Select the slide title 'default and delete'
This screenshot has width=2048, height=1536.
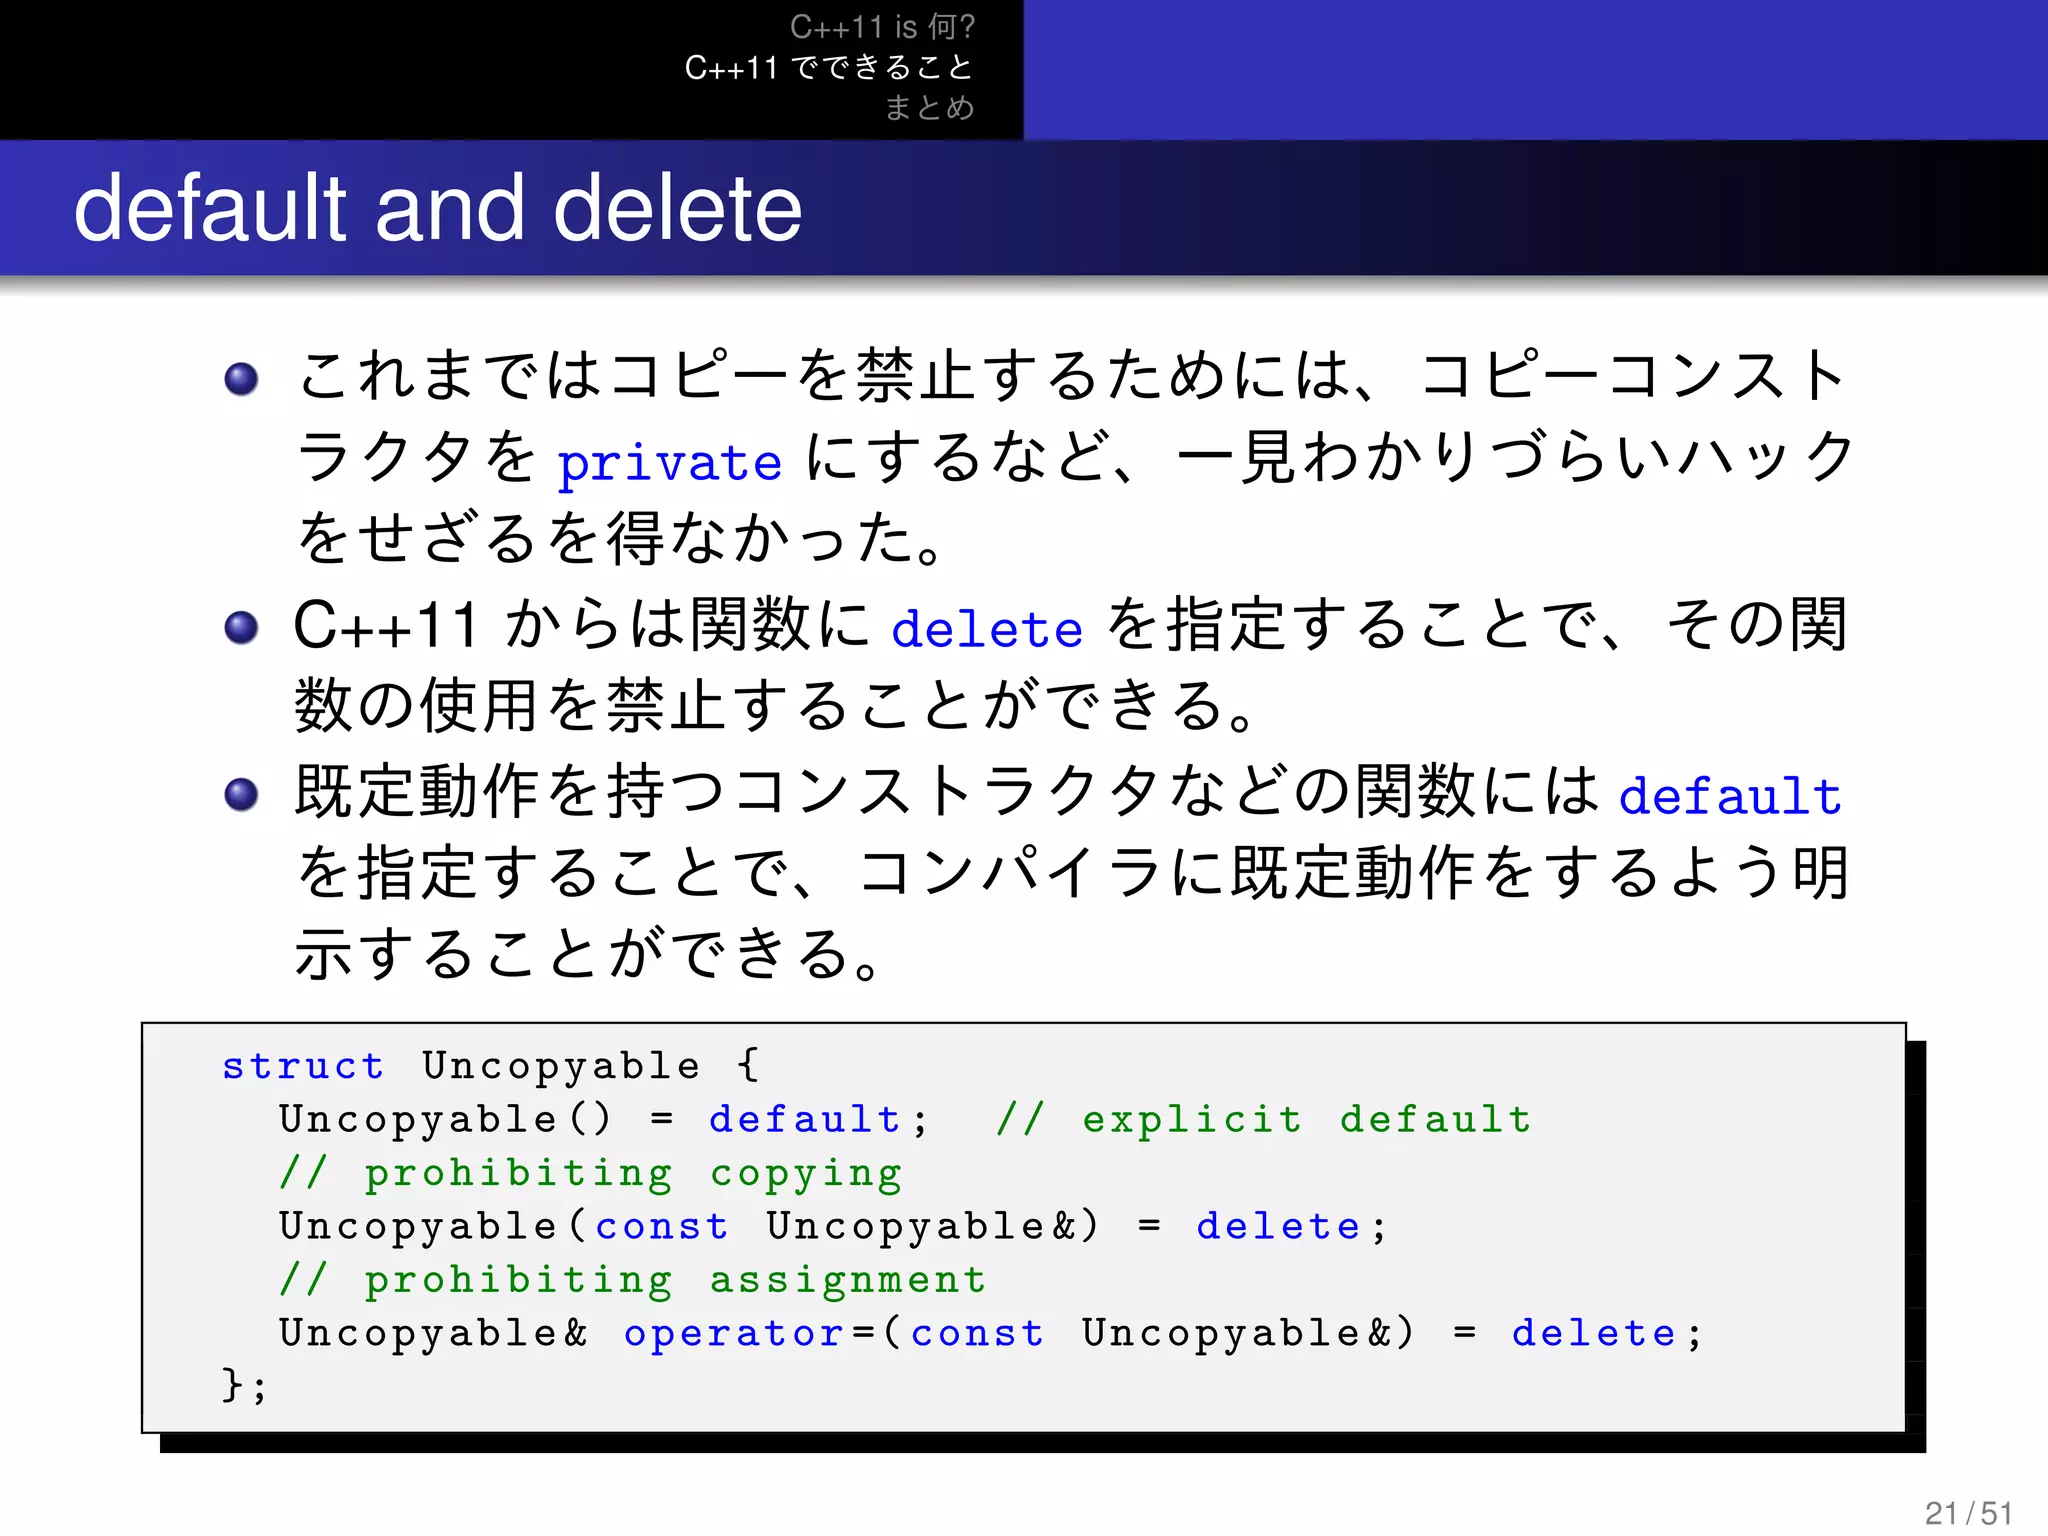point(438,208)
